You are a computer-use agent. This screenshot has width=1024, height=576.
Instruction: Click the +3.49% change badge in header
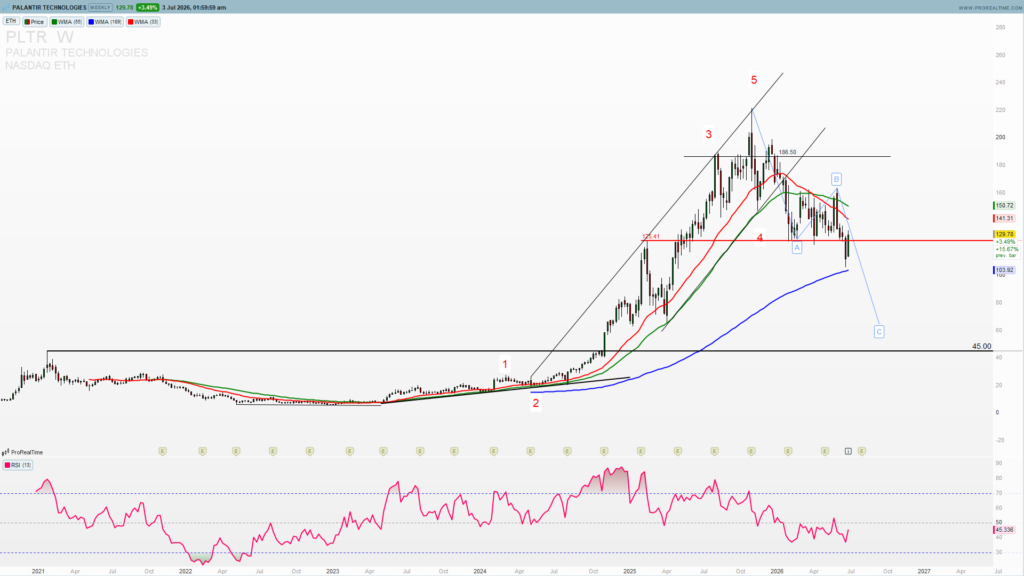coord(148,7)
